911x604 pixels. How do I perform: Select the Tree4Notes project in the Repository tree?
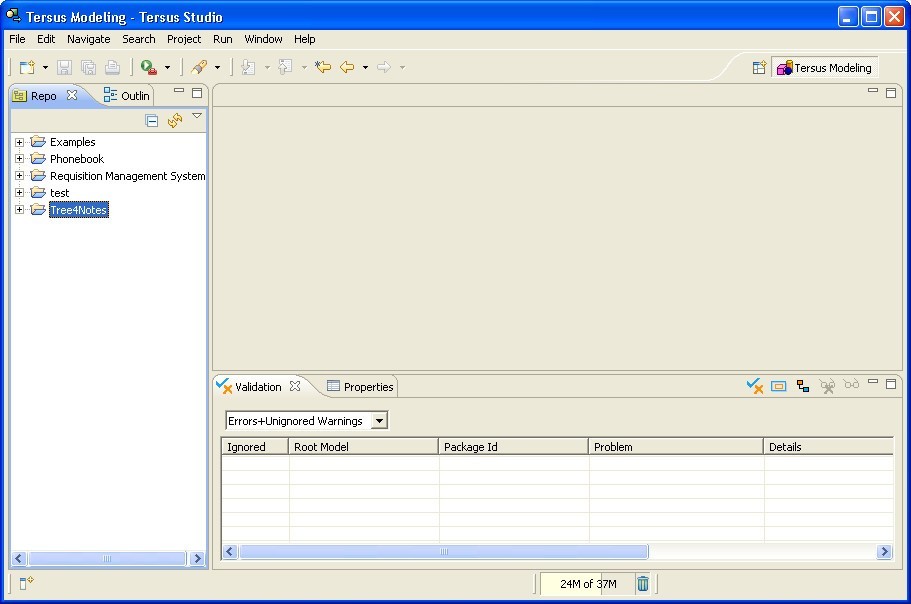pyautogui.click(x=78, y=210)
